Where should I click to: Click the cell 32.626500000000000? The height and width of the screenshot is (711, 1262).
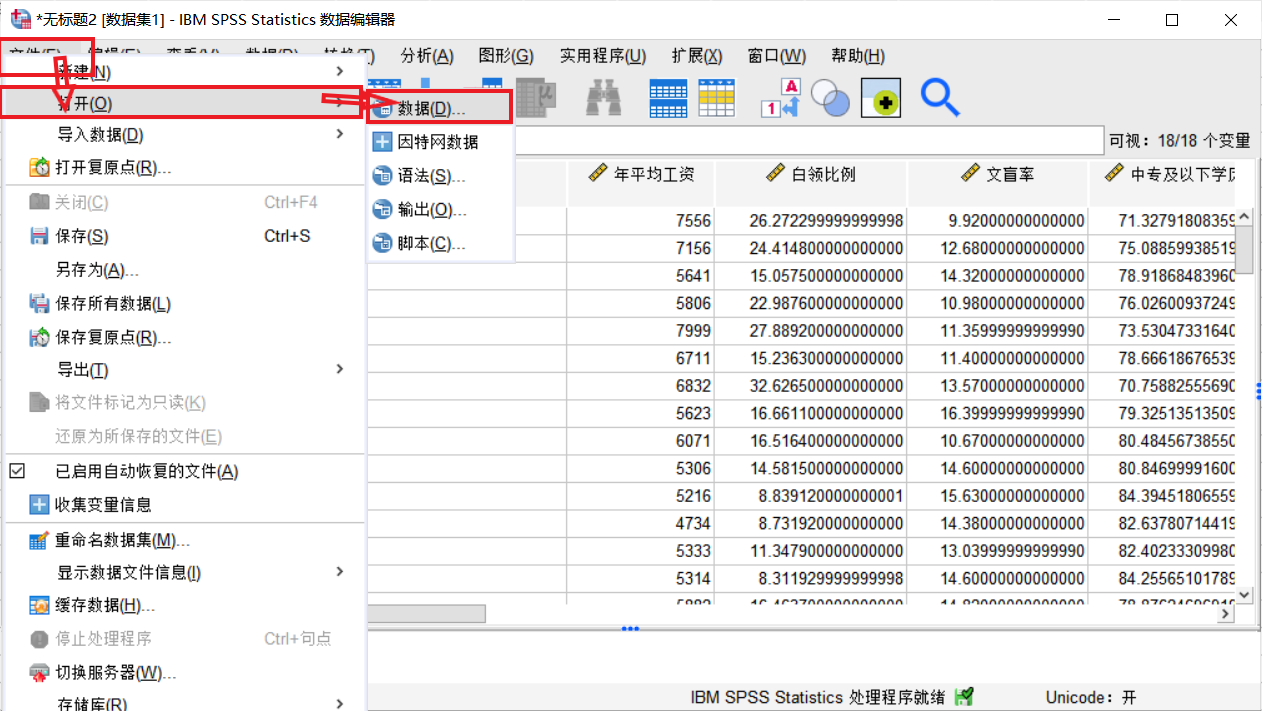(811, 385)
